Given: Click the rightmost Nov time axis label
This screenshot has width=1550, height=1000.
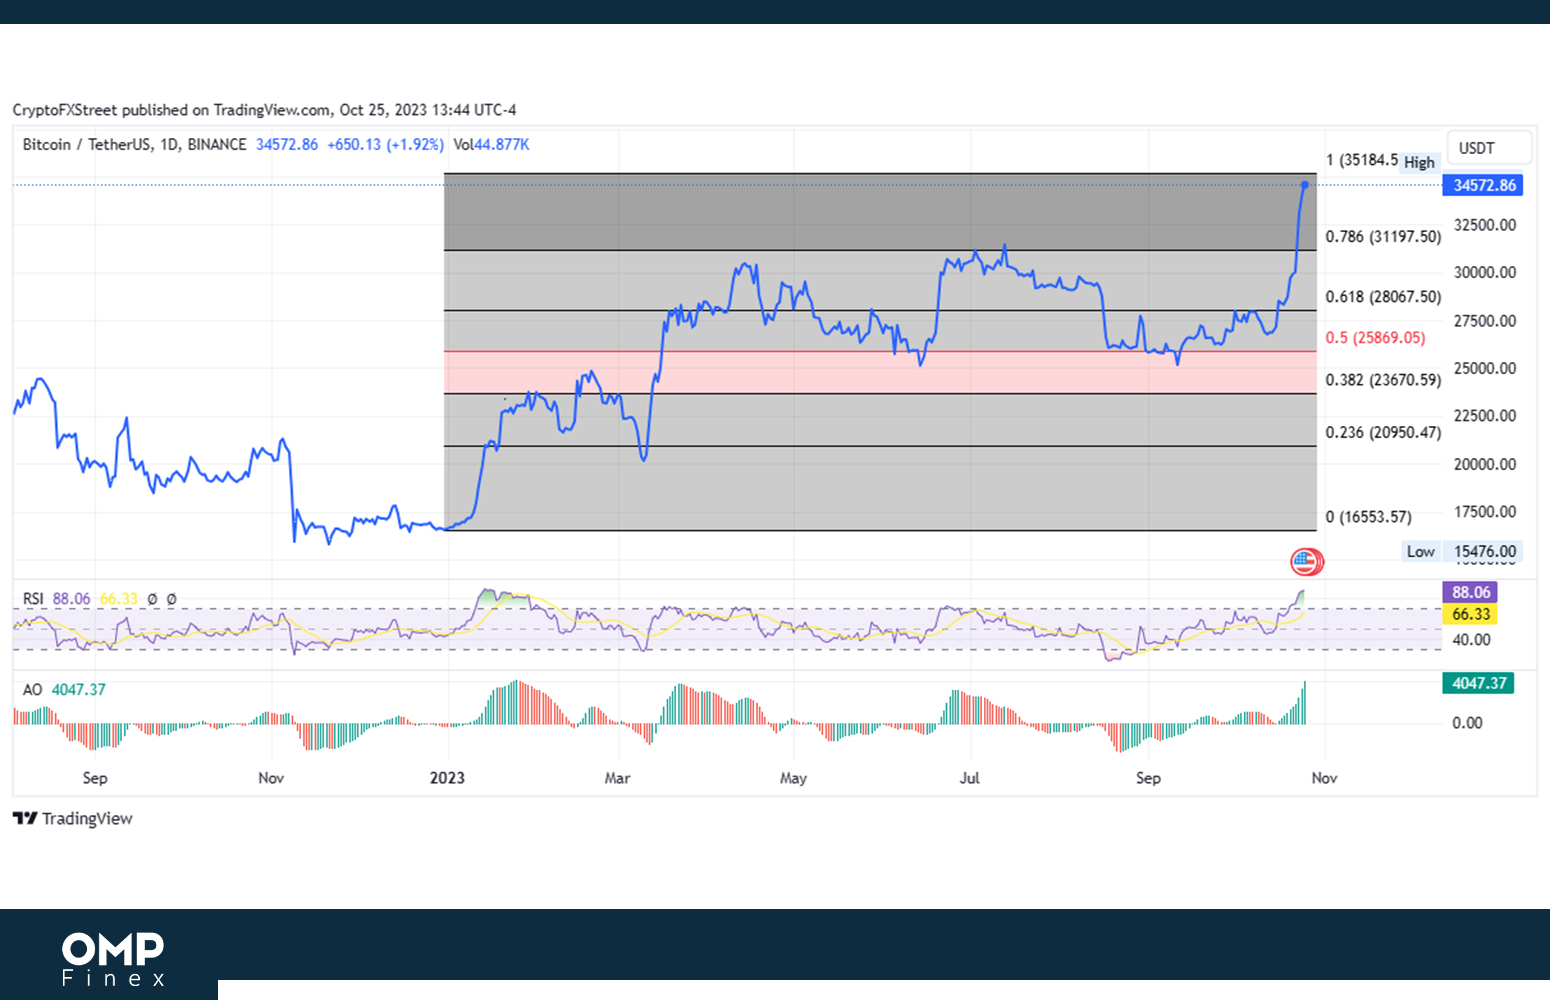Looking at the screenshot, I should coord(1324,778).
